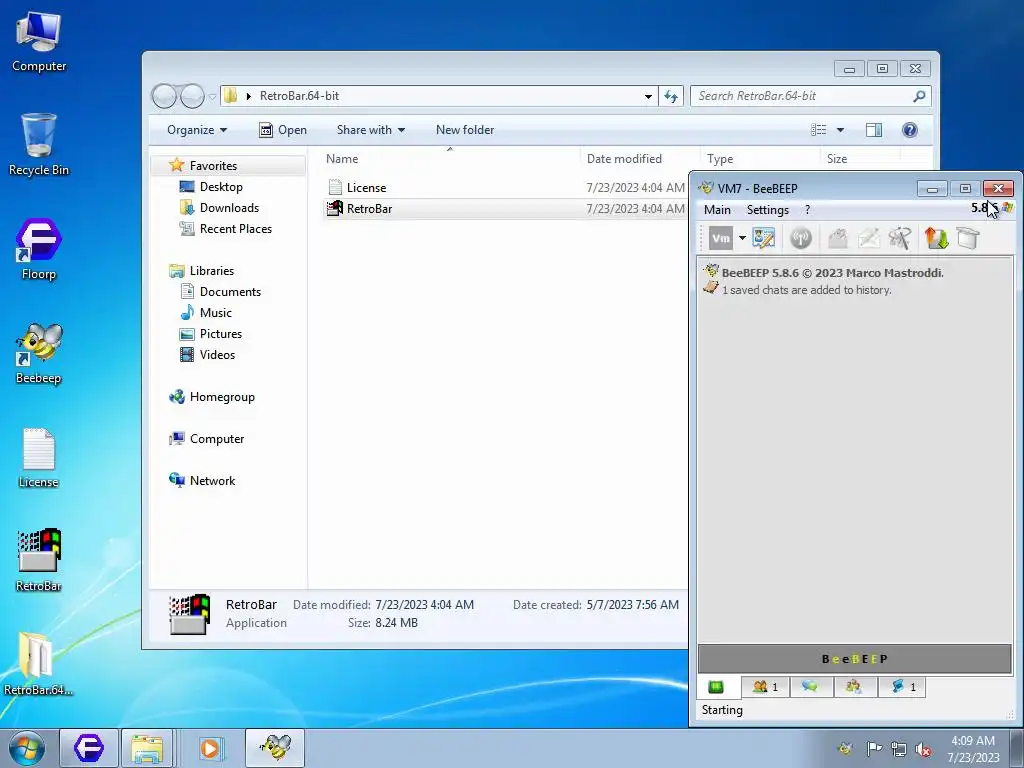Switch to the green activity tab in BeeBEEP
Viewport: 1024px width, 768px height.
pos(716,686)
